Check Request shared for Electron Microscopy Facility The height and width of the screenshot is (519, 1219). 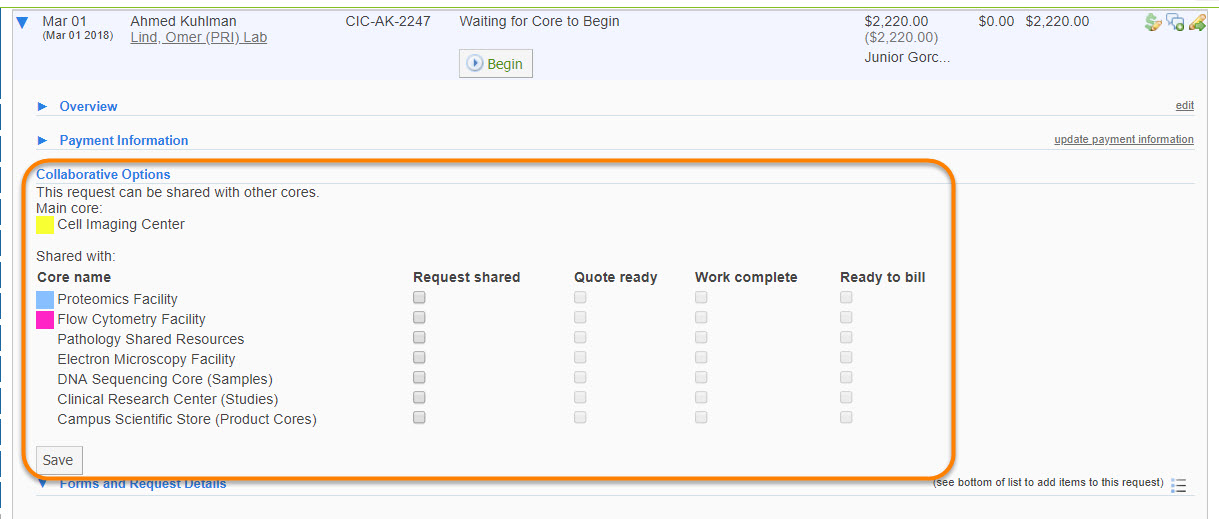coord(419,358)
